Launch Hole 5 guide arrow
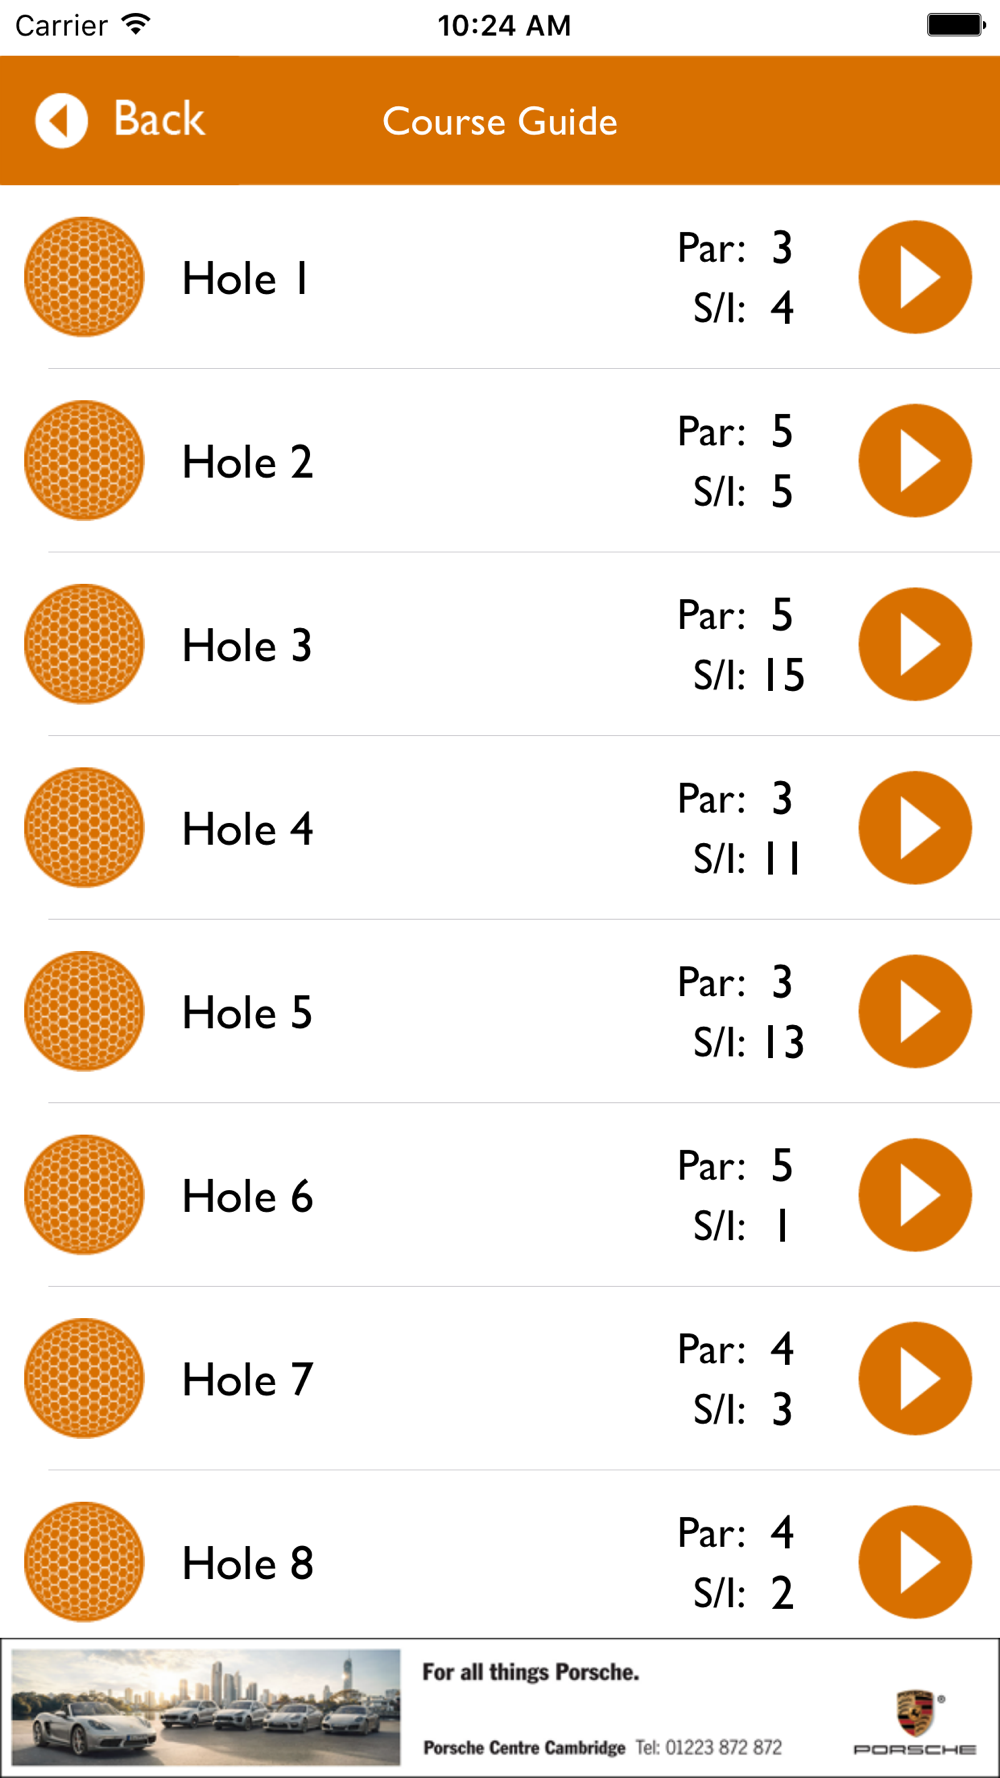Image resolution: width=1000 pixels, height=1778 pixels. 914,1011
